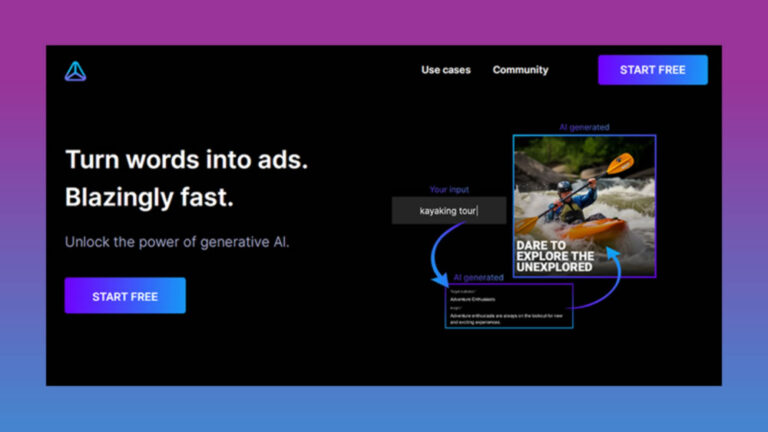Screen dimensions: 768x432
Task: Click the 'Your input' label
Action: [x=449, y=190]
